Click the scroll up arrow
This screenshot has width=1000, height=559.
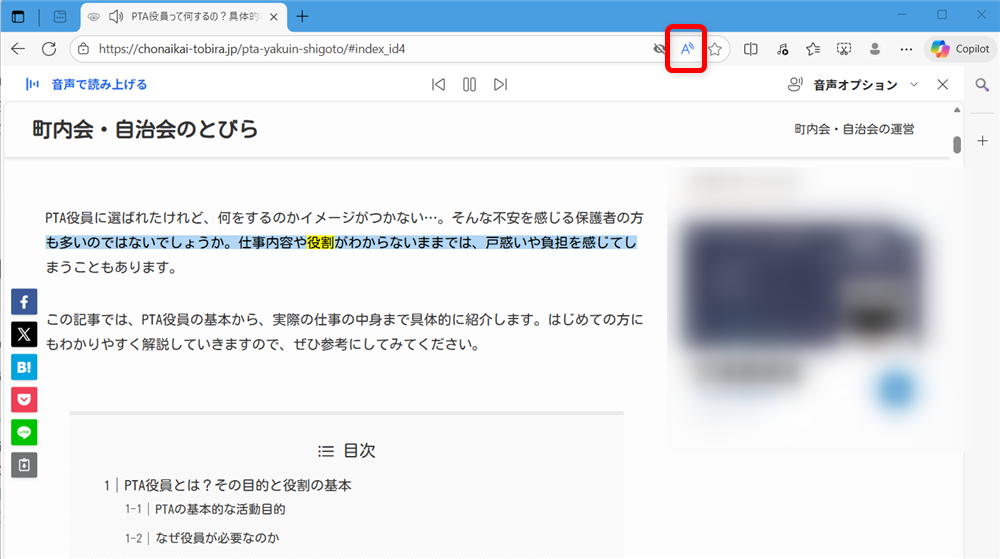tap(957, 110)
